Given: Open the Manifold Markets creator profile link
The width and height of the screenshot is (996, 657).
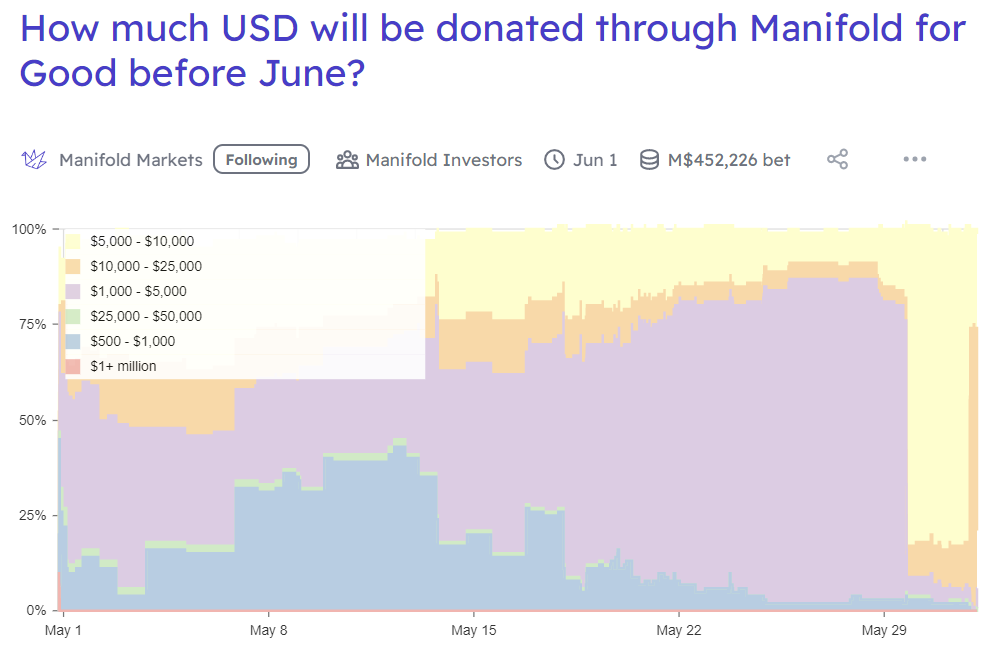Looking at the screenshot, I should (131, 160).
